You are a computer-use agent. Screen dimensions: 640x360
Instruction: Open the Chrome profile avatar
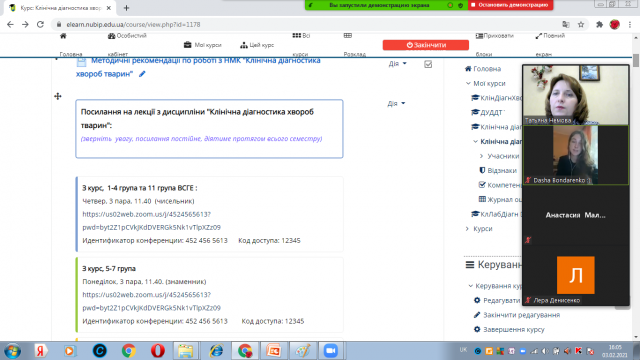tap(615, 24)
